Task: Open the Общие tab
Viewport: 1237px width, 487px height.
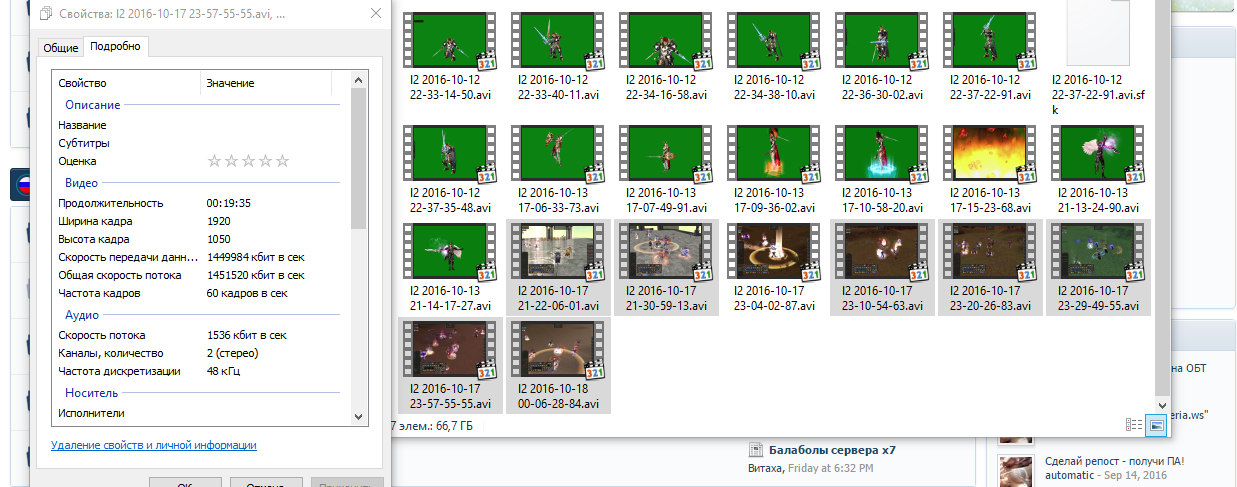Action: click(60, 48)
